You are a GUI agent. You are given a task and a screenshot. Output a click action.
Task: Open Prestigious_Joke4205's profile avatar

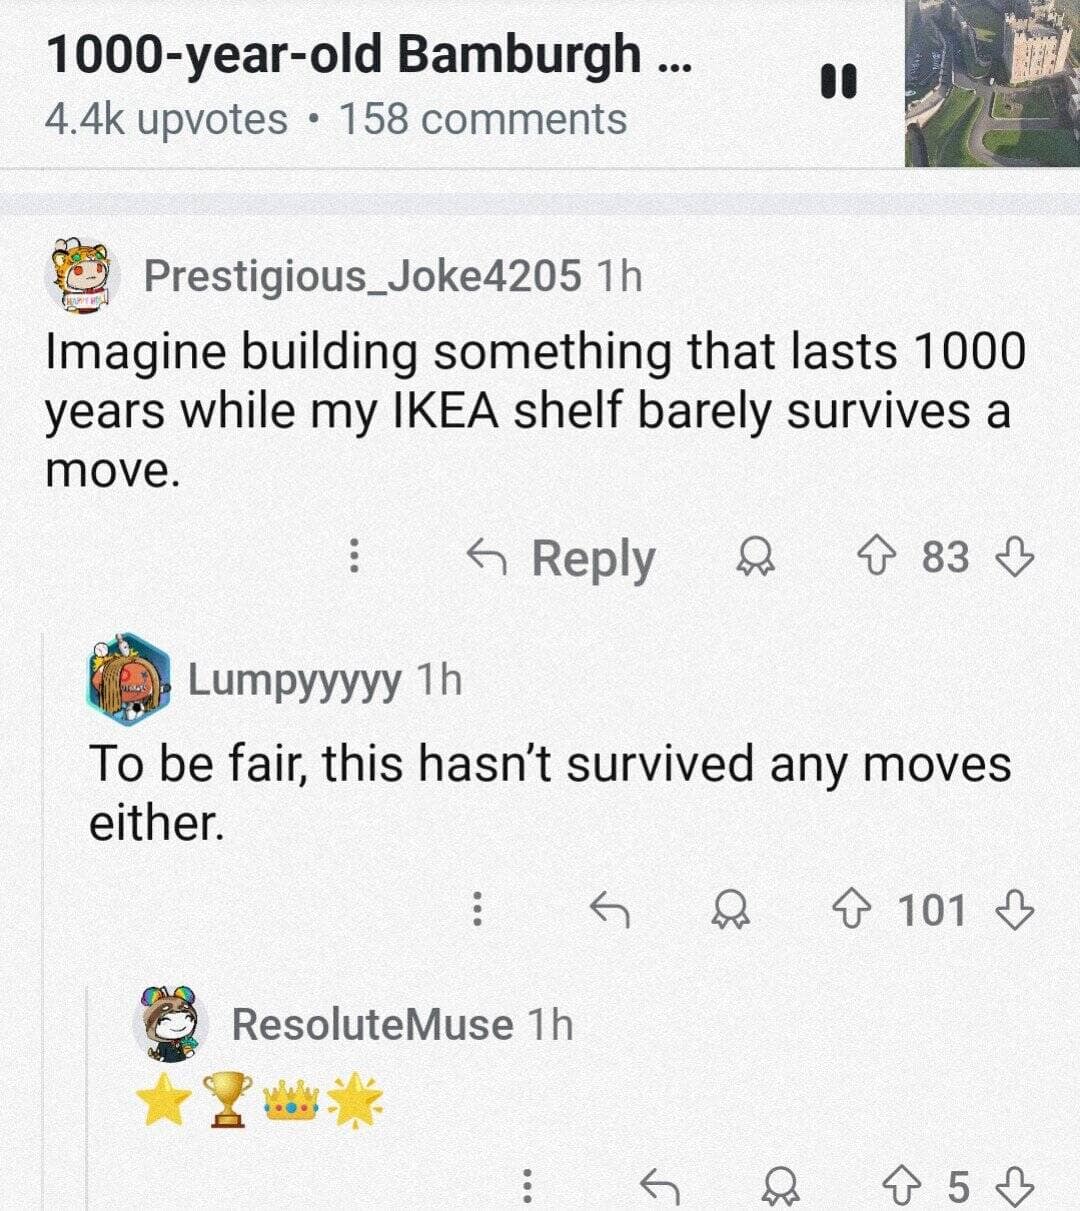coord(81,277)
